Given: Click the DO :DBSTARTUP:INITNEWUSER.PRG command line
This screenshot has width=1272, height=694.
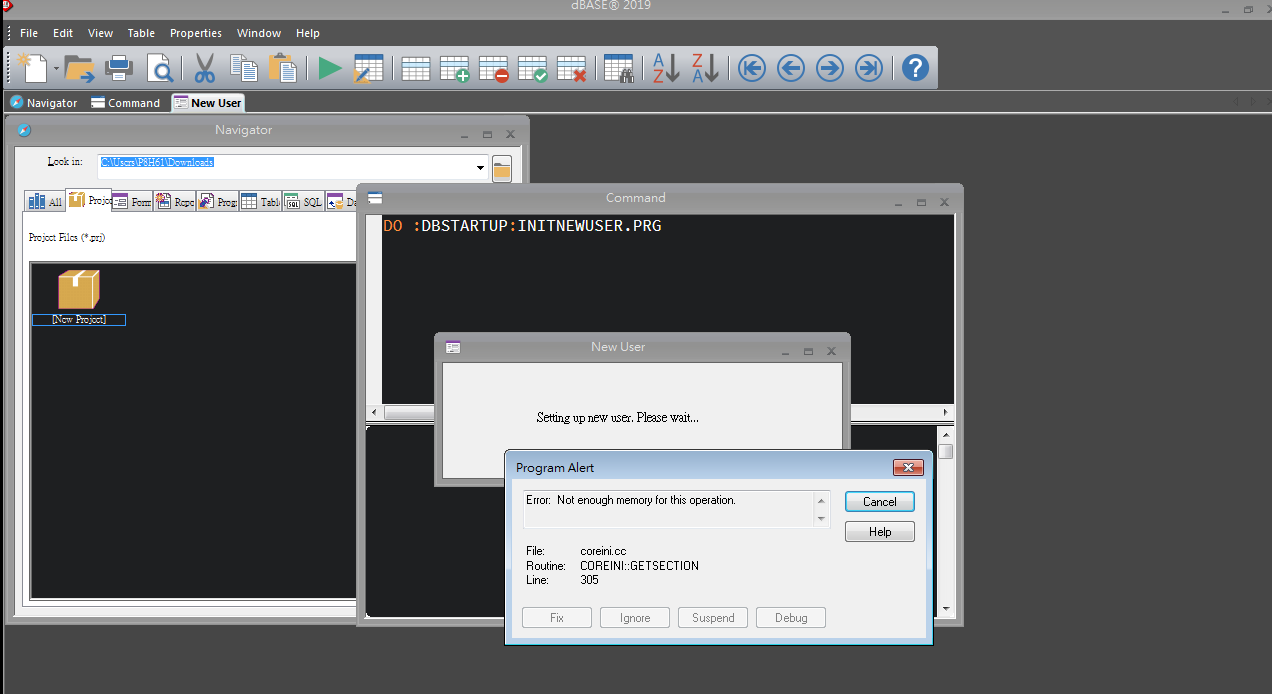Looking at the screenshot, I should [522, 226].
